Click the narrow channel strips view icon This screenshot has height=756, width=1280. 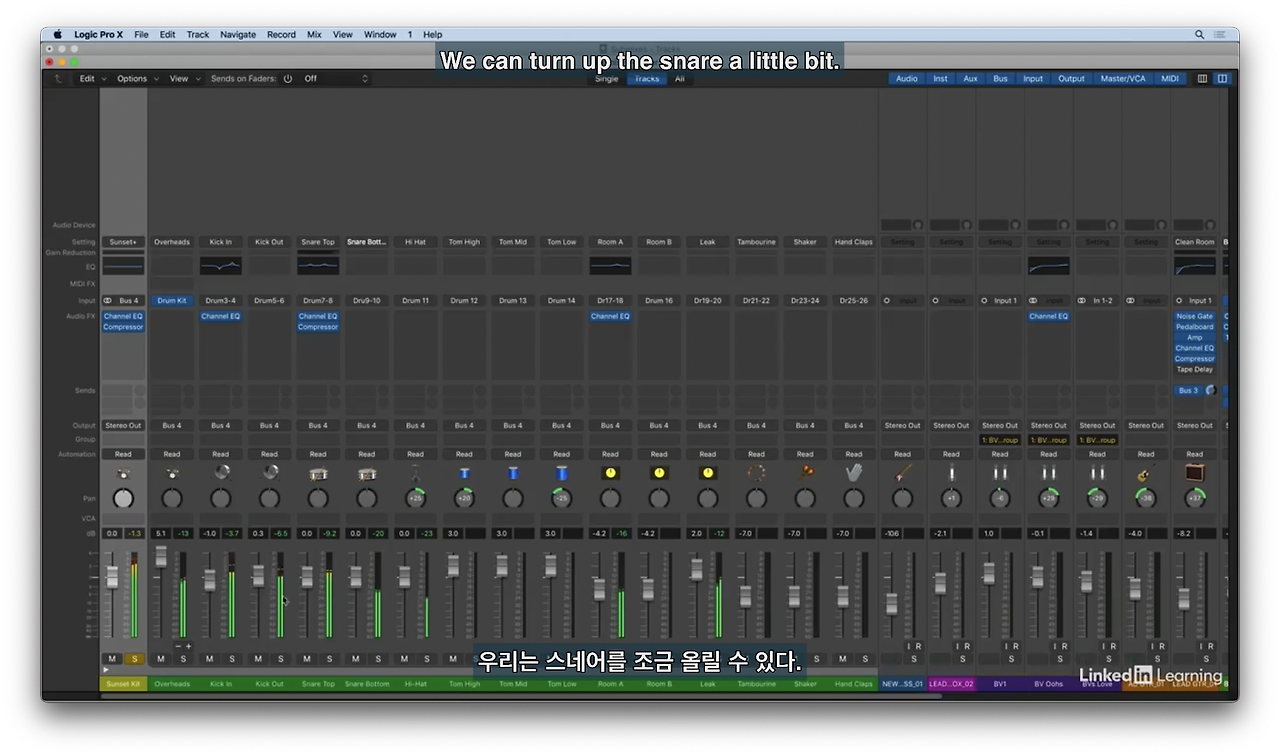(x=1202, y=78)
